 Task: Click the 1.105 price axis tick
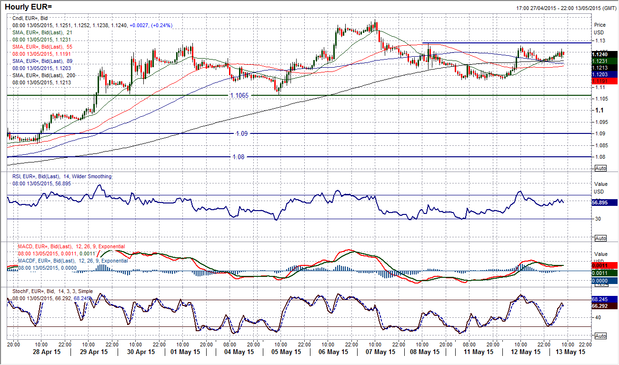[x=601, y=99]
